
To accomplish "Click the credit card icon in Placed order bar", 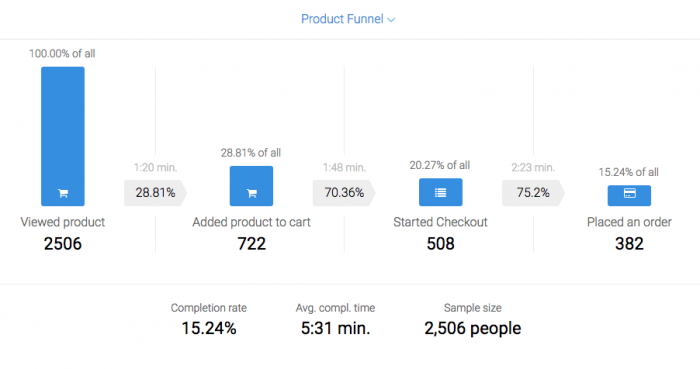I will (629, 193).
